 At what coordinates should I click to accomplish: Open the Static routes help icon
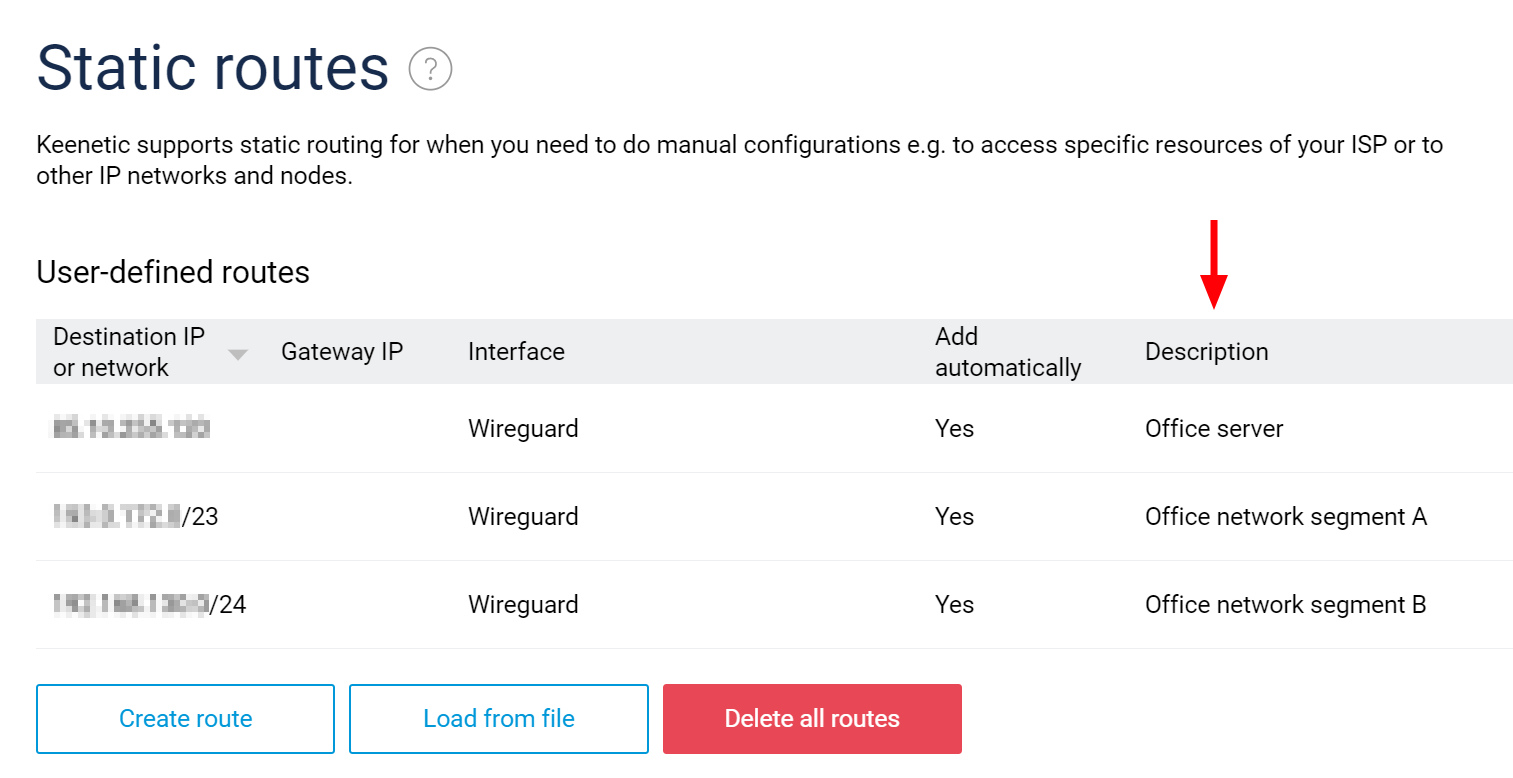click(429, 68)
